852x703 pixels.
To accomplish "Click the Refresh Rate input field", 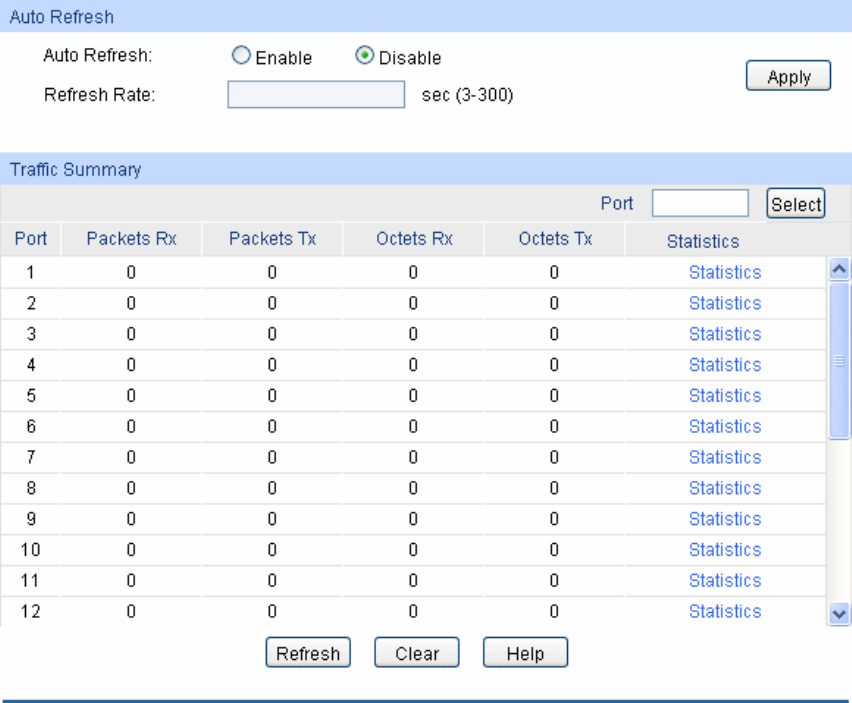I will click(315, 95).
